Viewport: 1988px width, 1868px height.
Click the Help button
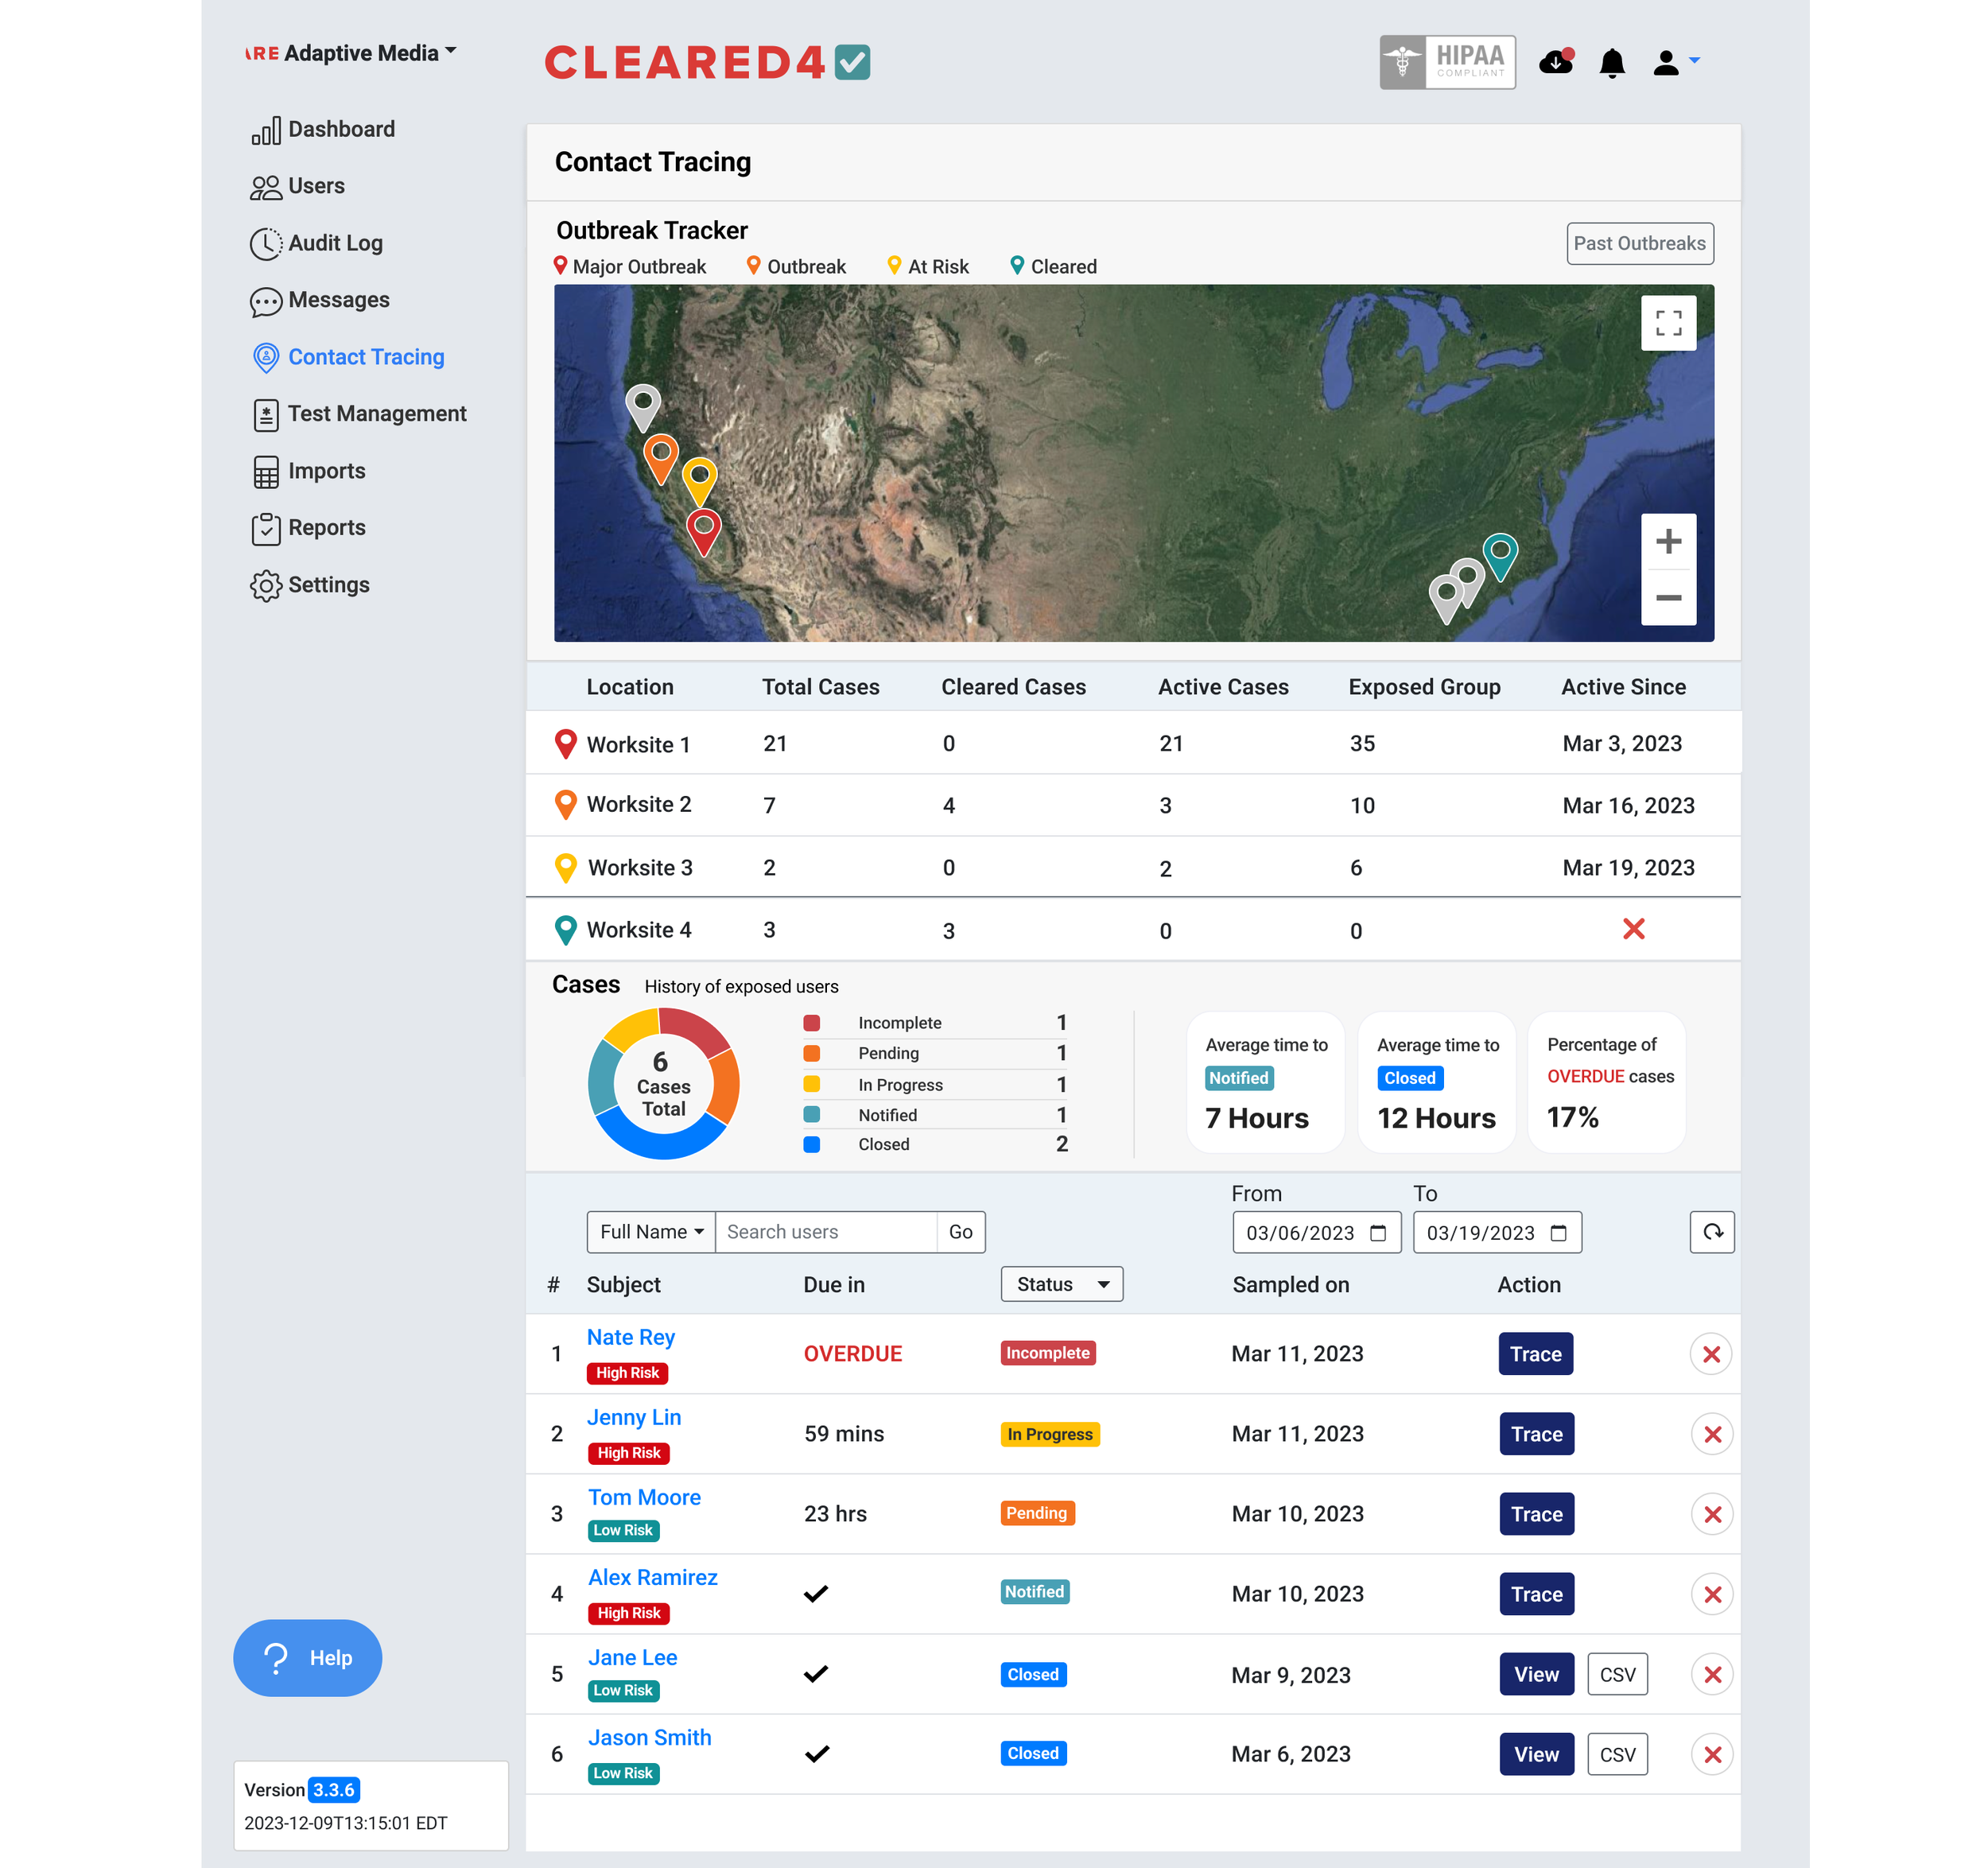[308, 1657]
